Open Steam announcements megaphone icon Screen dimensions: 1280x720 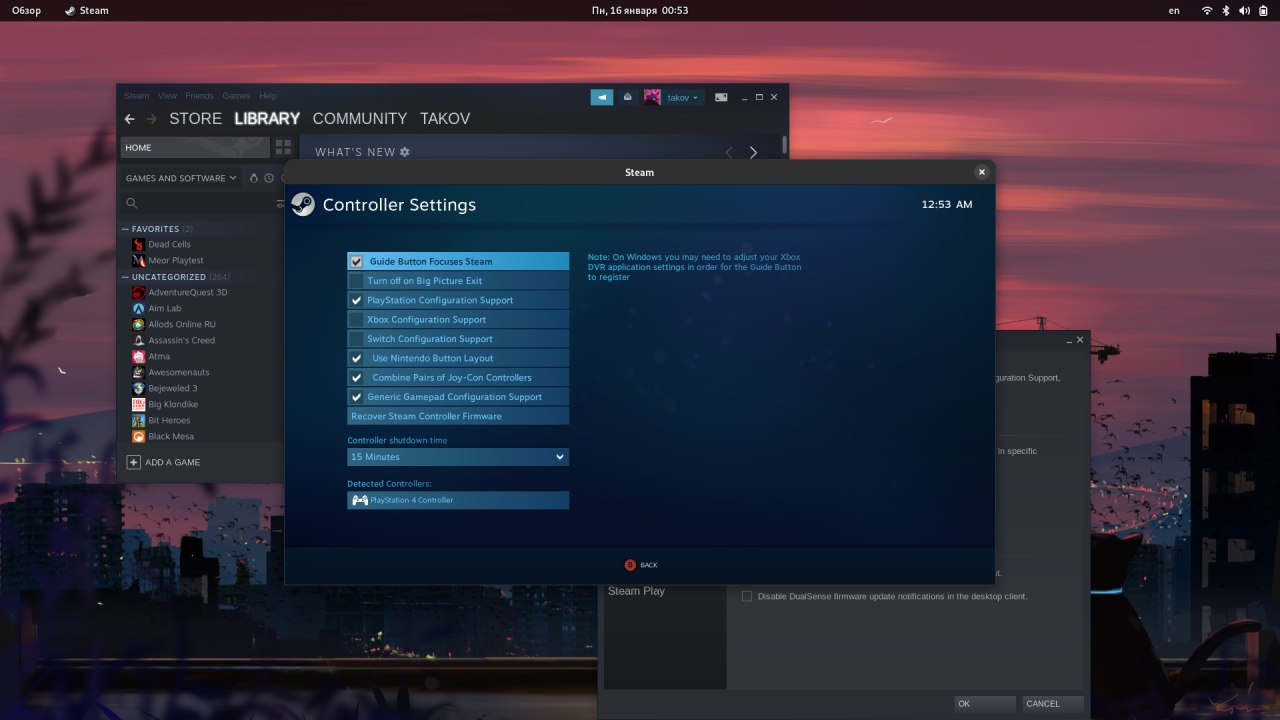click(x=602, y=97)
